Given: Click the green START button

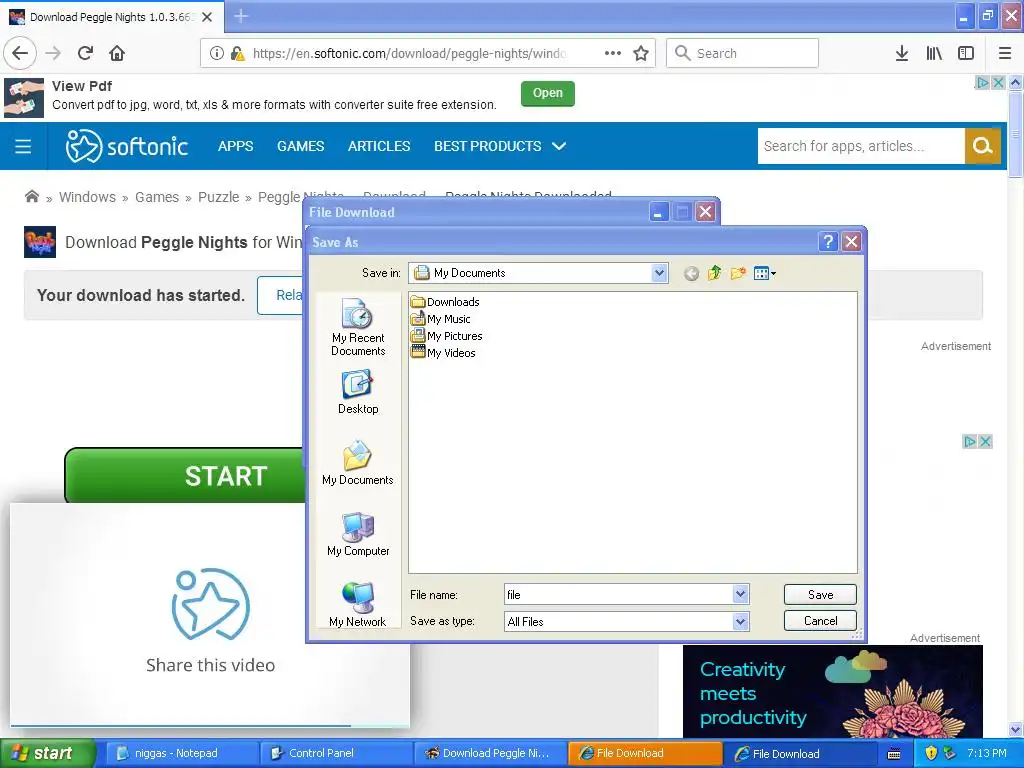Looking at the screenshot, I should pyautogui.click(x=185, y=475).
